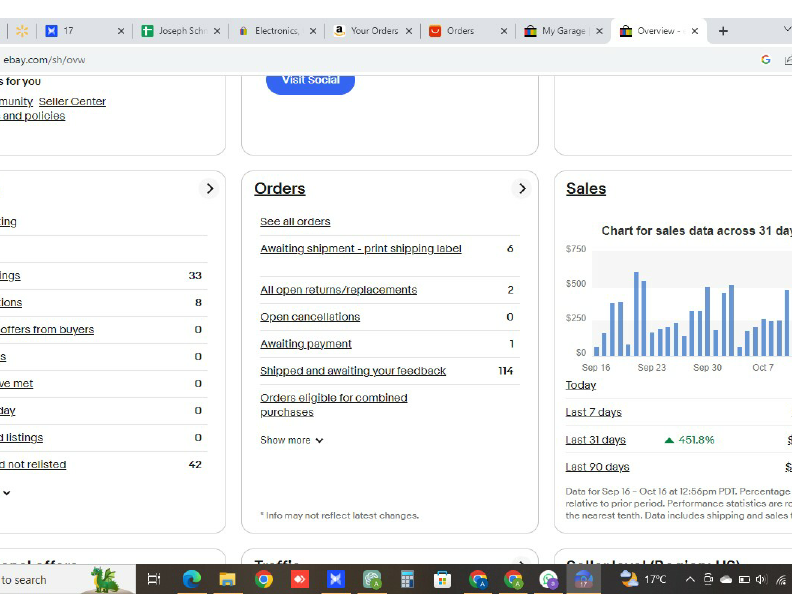Launch Microsoft Edge from taskbar
792x612 pixels.
[x=191, y=579]
